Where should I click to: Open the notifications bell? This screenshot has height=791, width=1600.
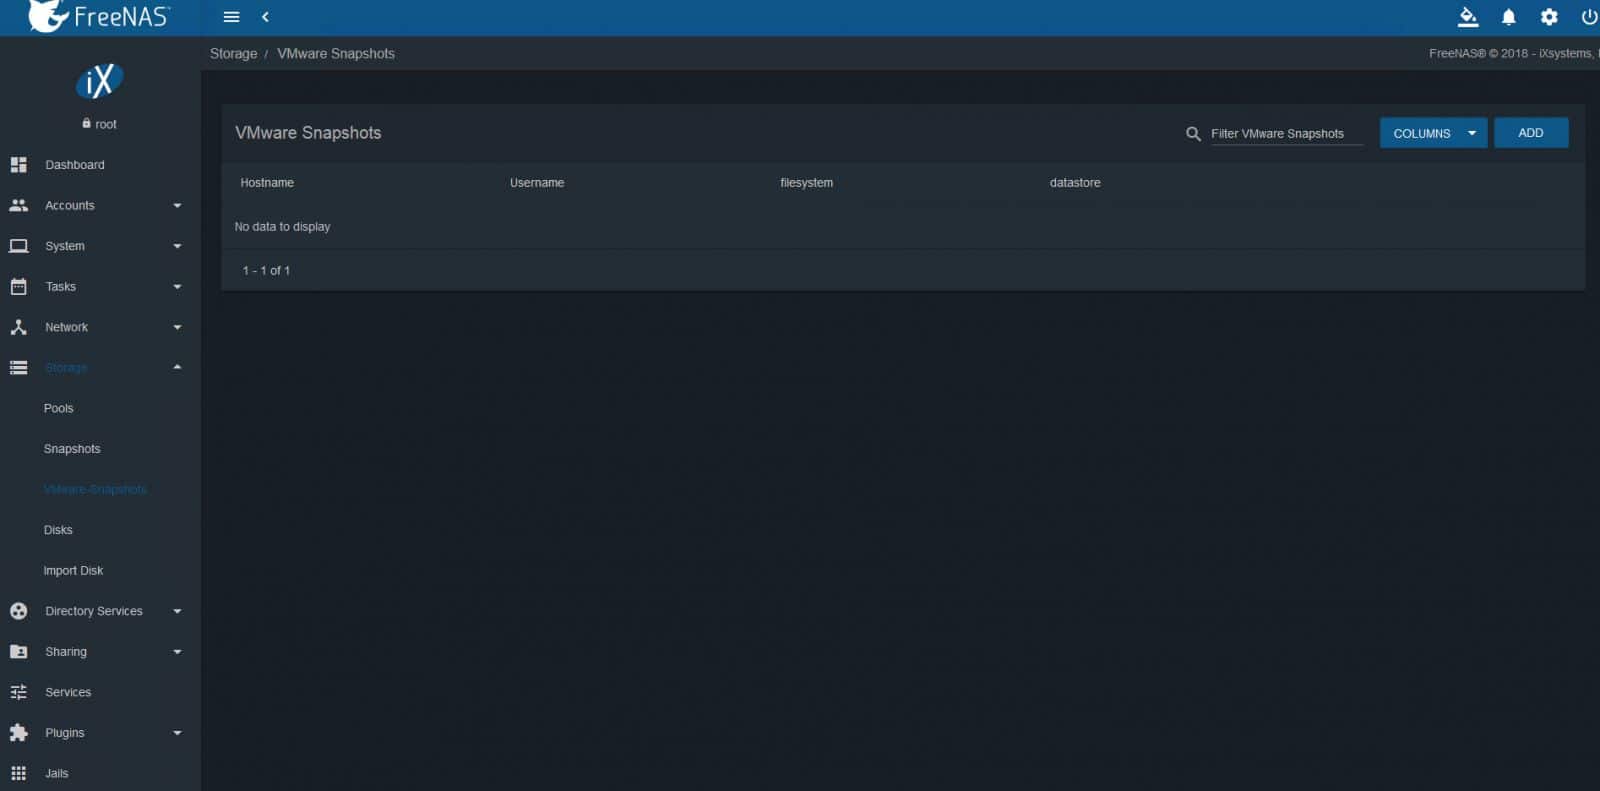coord(1508,17)
